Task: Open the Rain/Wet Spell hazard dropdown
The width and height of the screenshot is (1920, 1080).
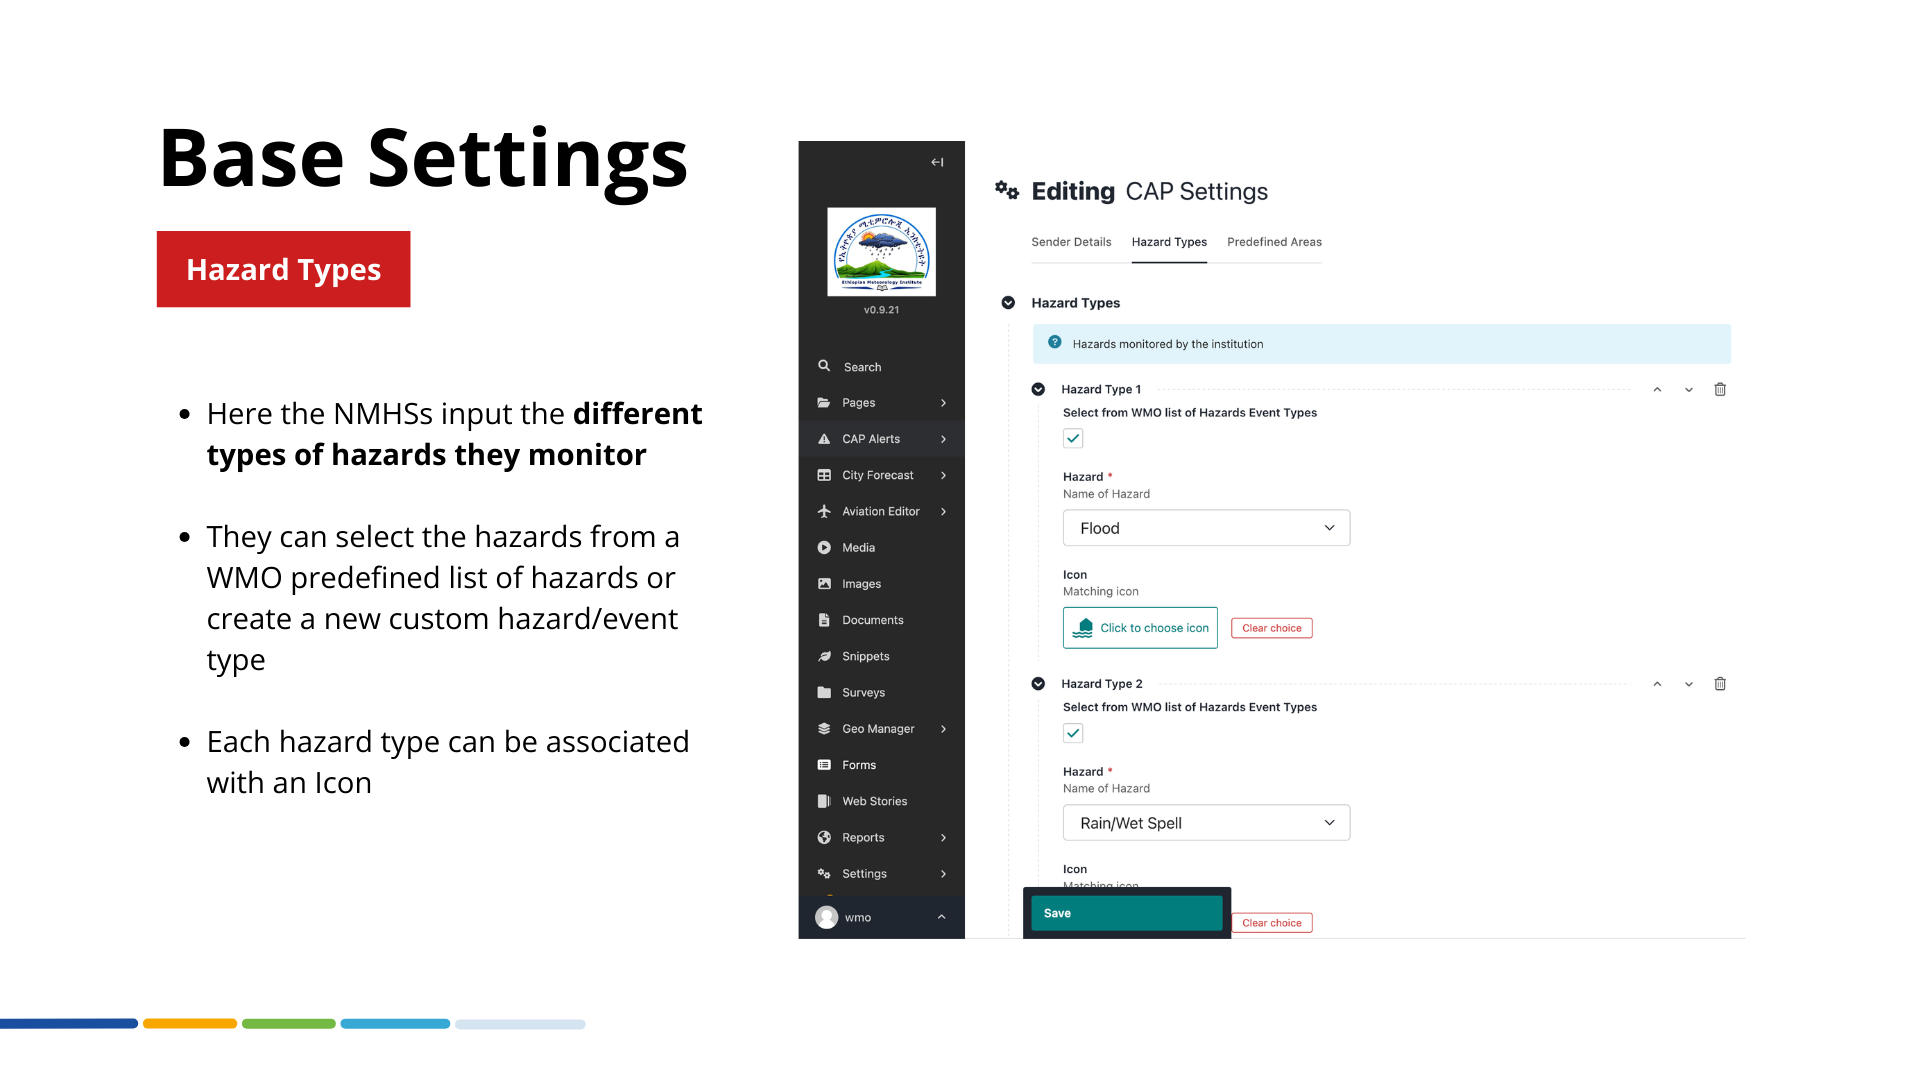Action: [1206, 823]
